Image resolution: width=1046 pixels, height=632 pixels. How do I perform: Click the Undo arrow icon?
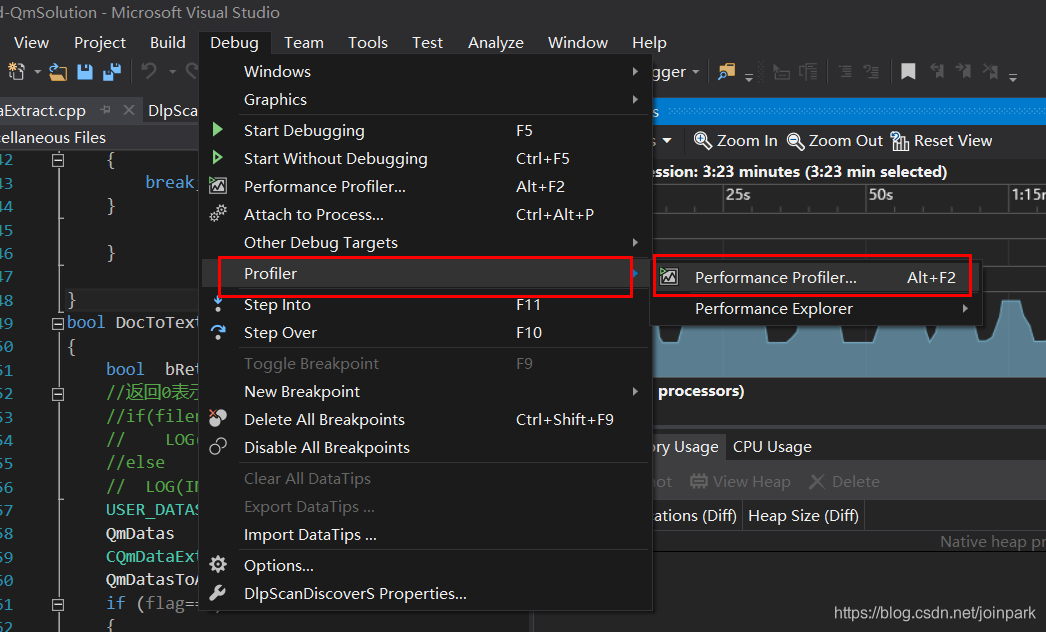coord(149,71)
